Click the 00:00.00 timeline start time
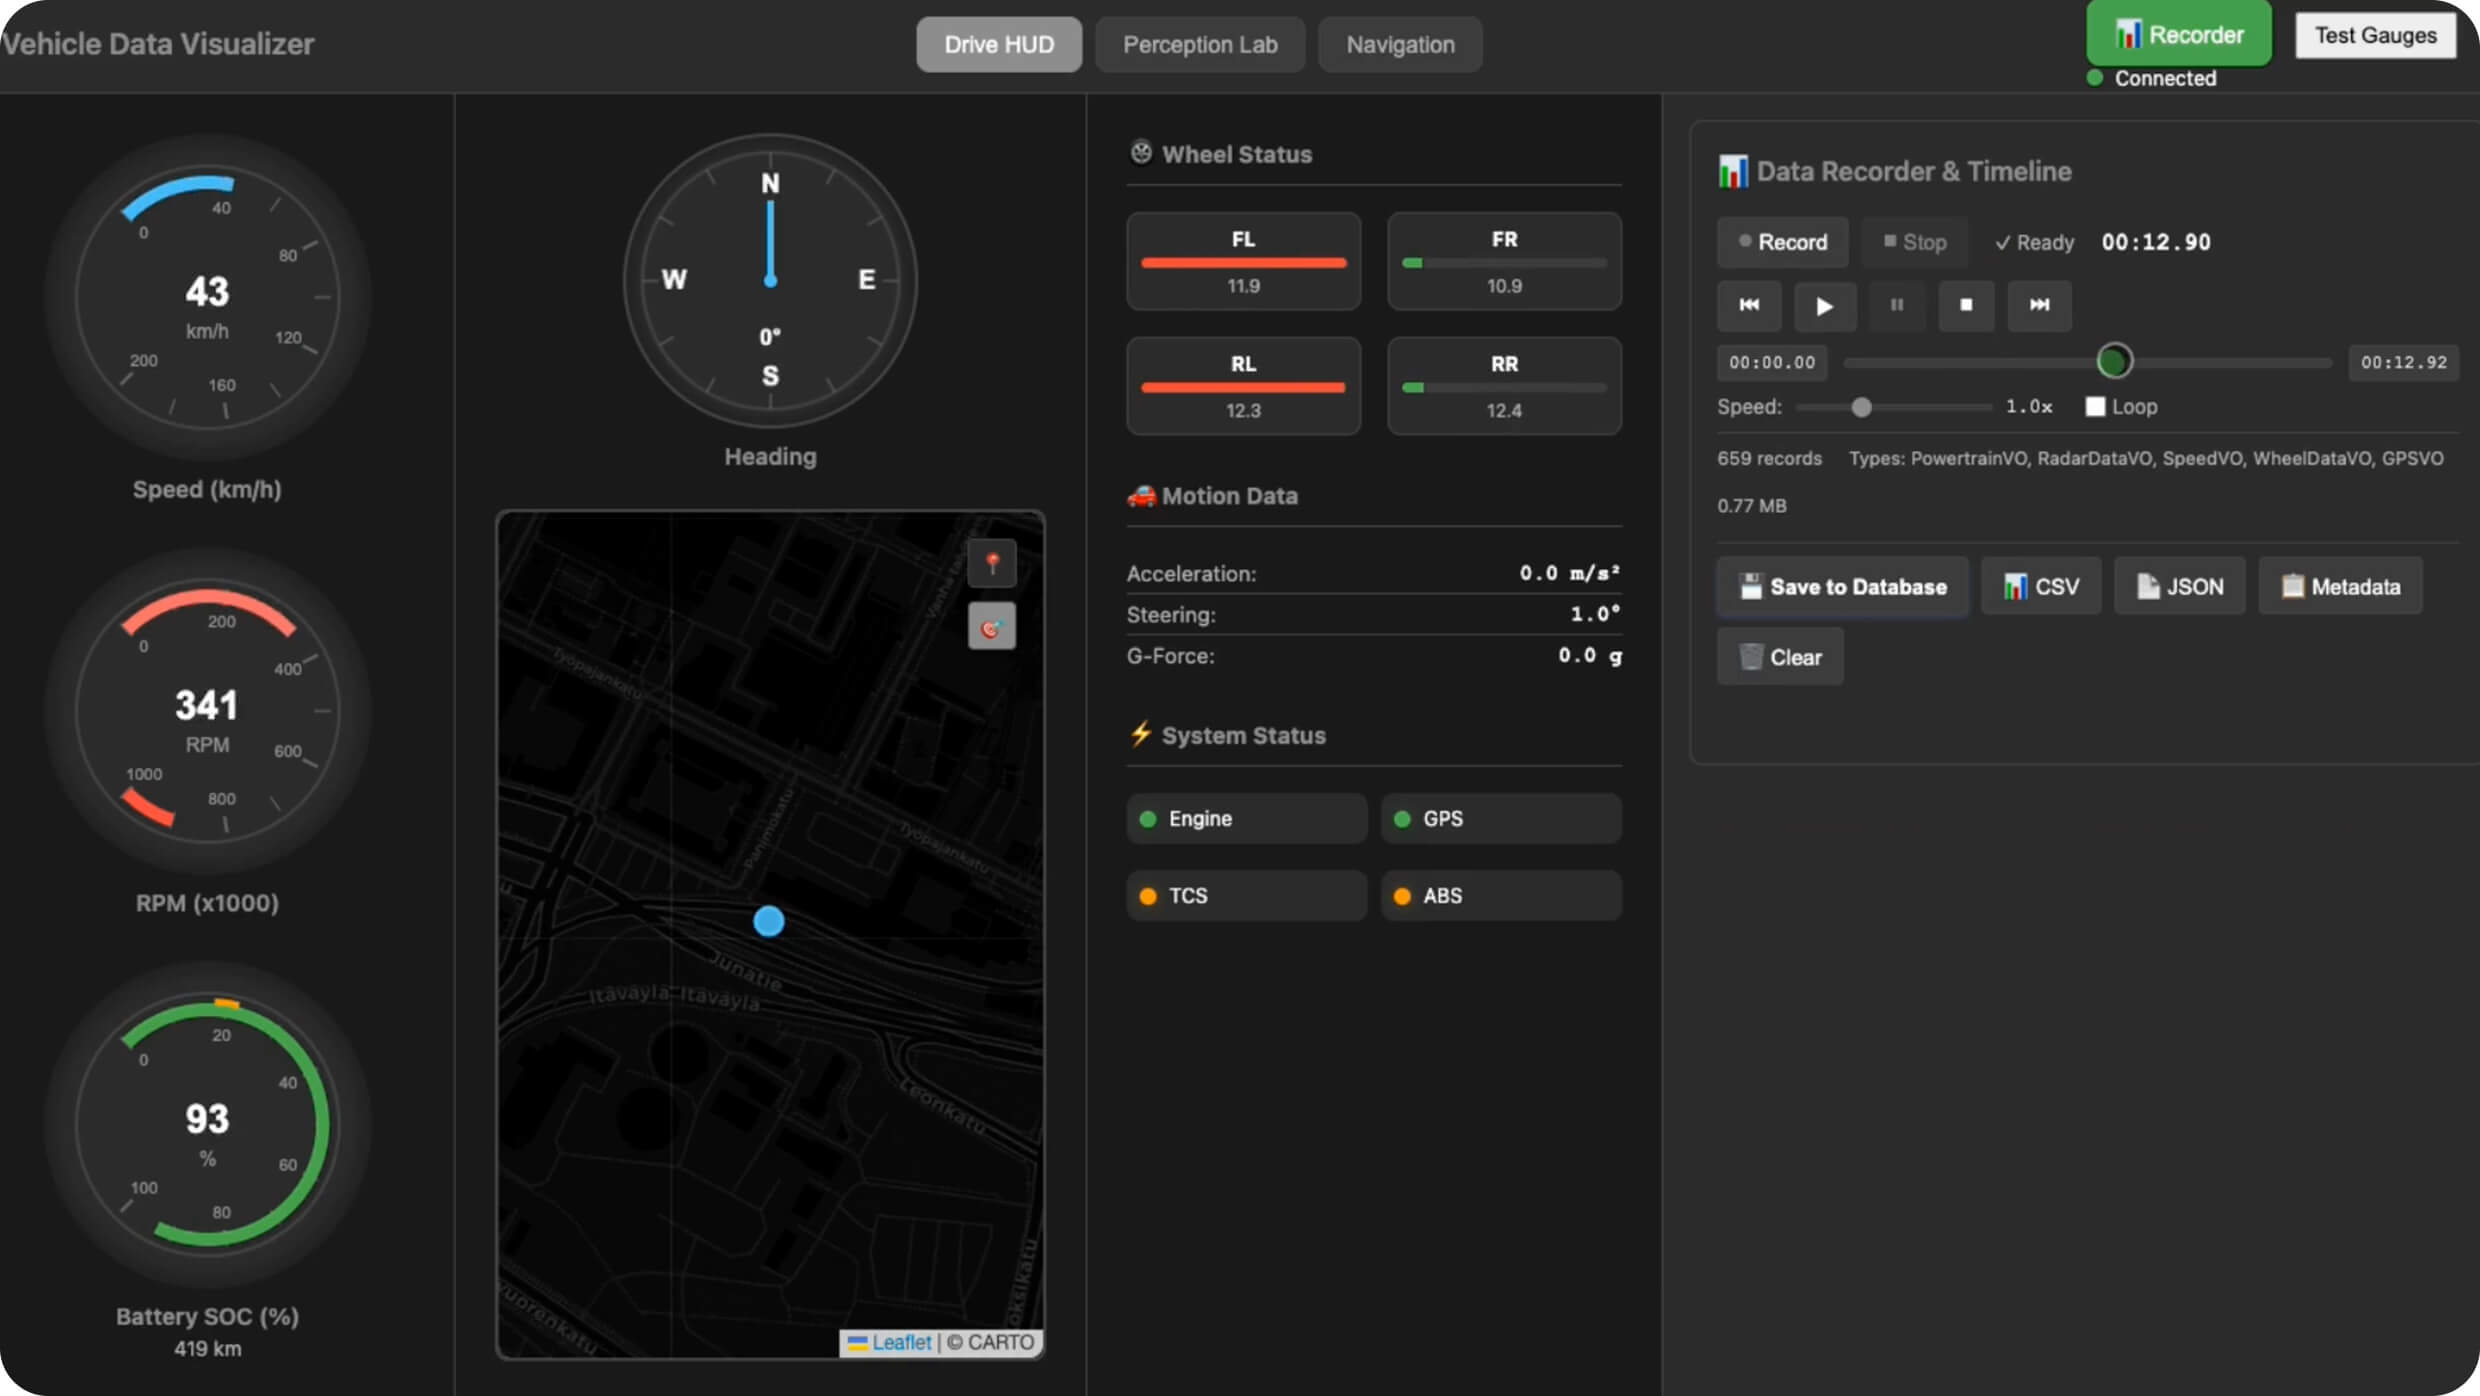This screenshot has width=2480, height=1396. [x=1772, y=363]
